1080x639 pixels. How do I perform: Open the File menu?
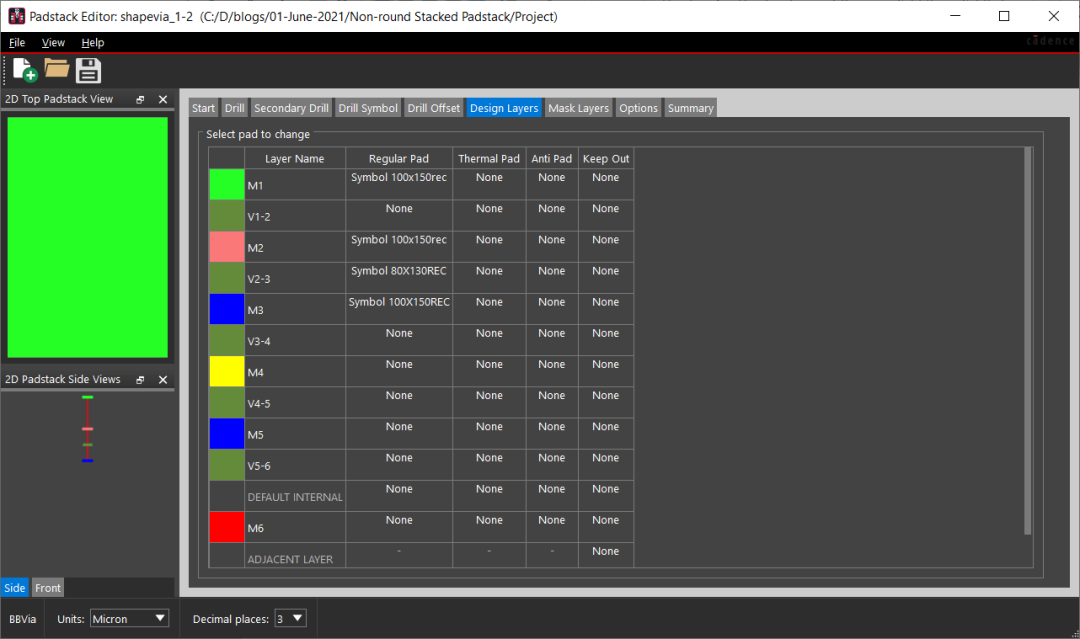click(x=17, y=43)
